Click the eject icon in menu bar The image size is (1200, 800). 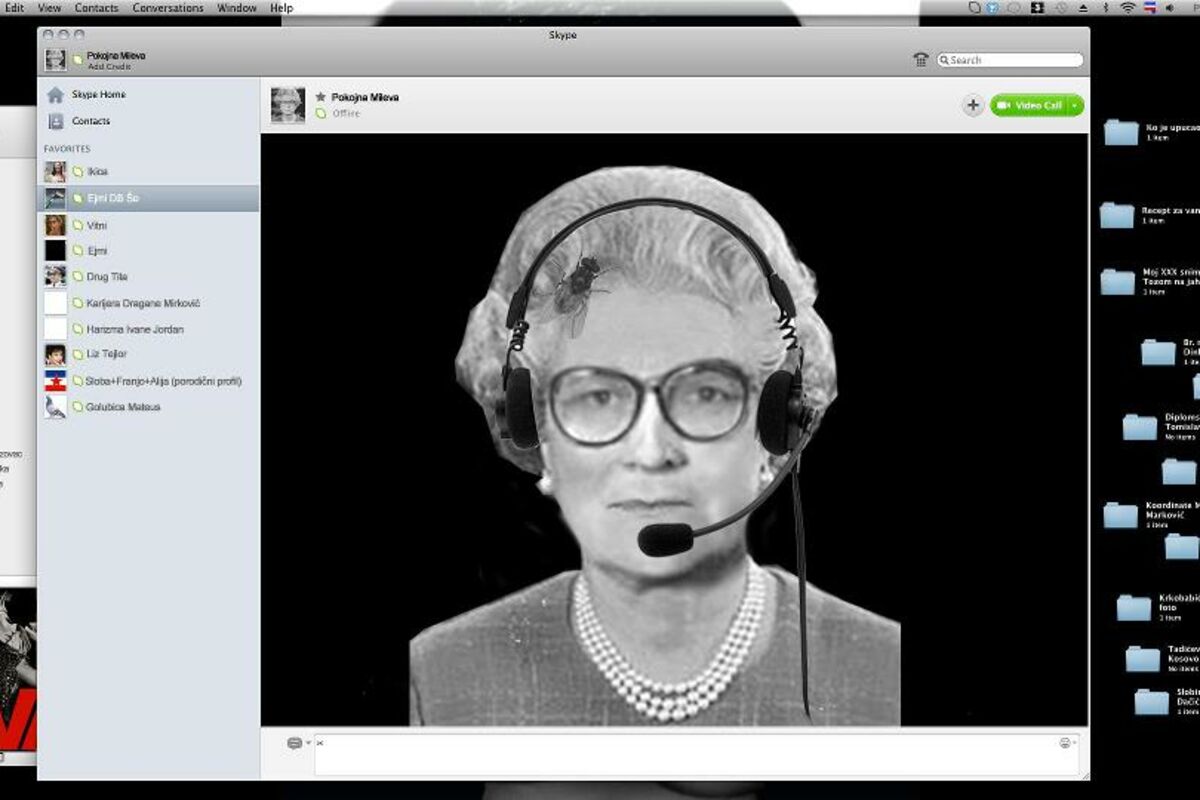1083,8
